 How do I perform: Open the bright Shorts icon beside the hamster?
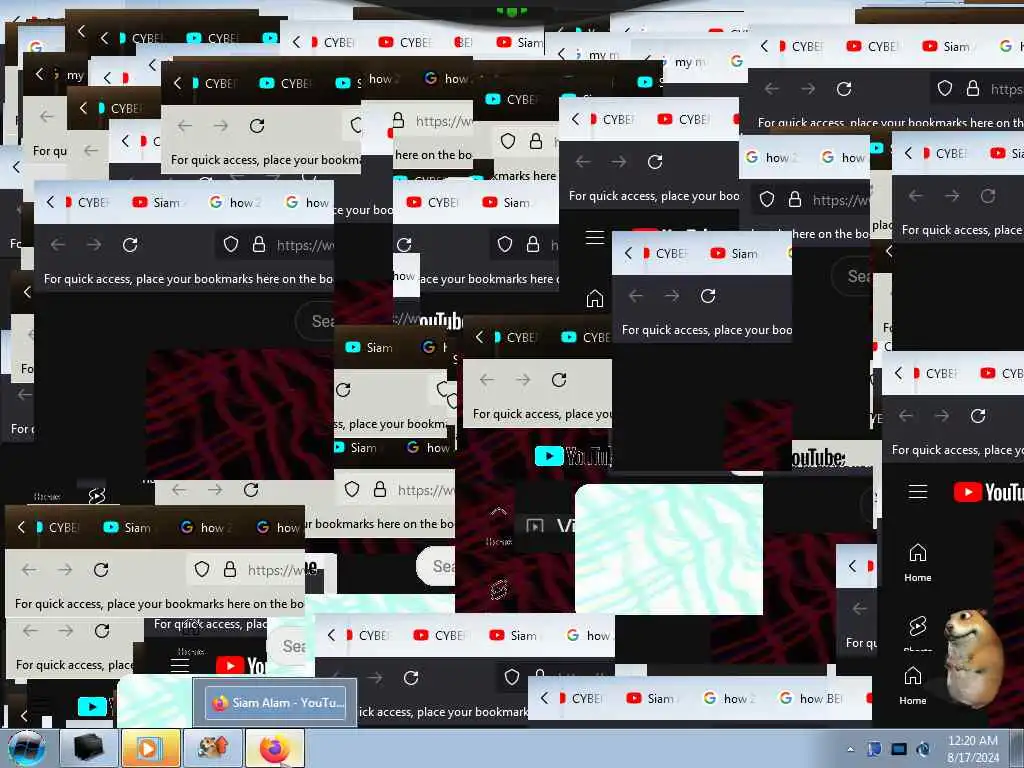coord(918,626)
